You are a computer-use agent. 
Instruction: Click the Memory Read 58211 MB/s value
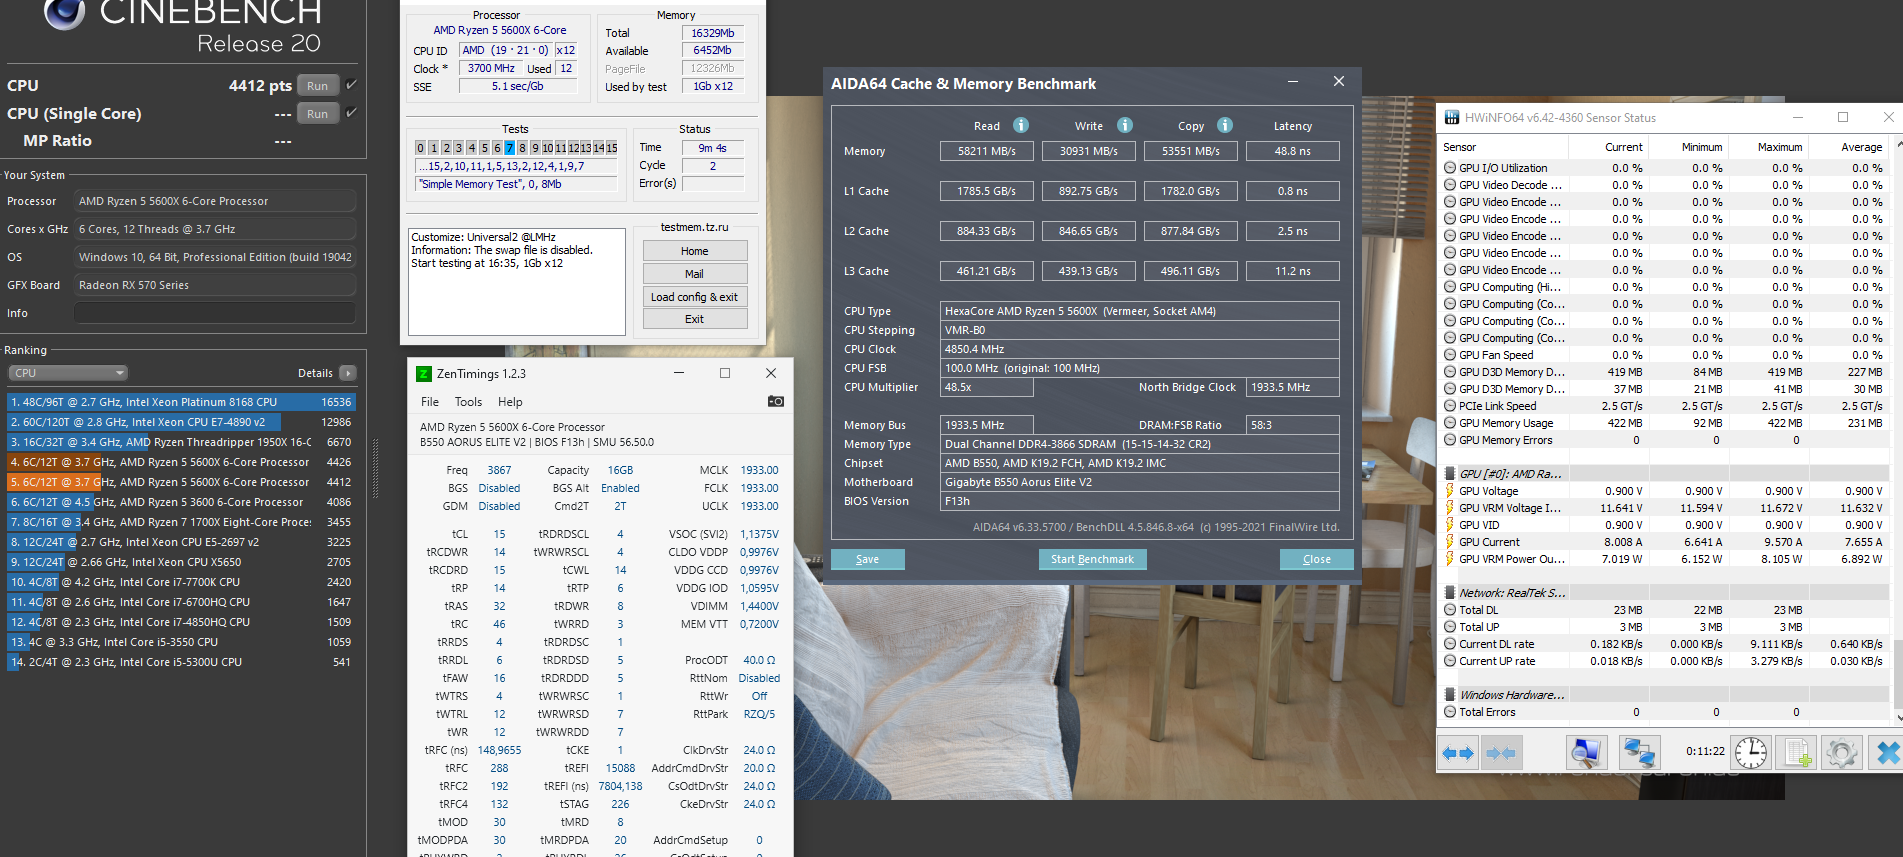point(987,151)
